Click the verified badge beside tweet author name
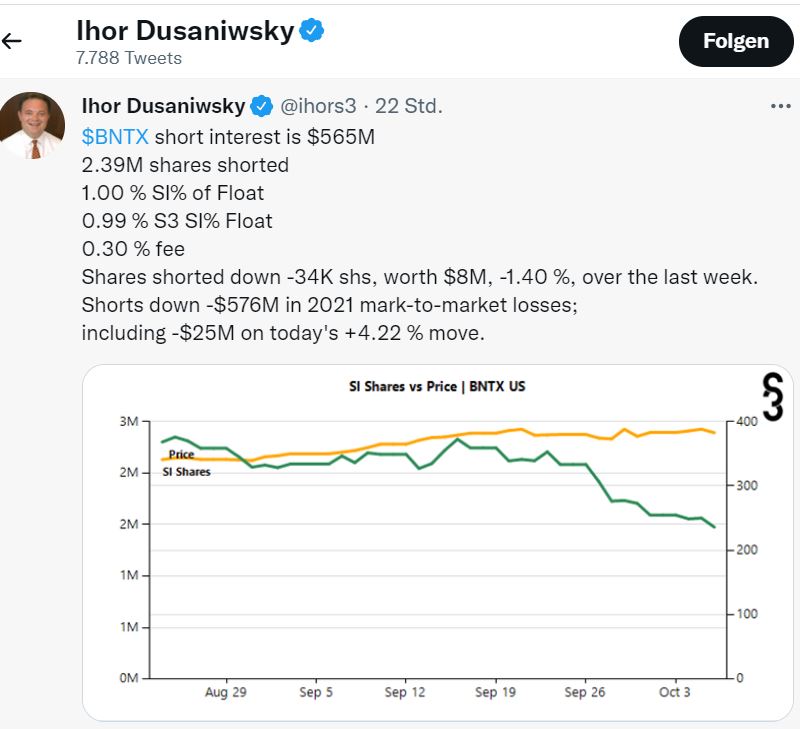 261,105
